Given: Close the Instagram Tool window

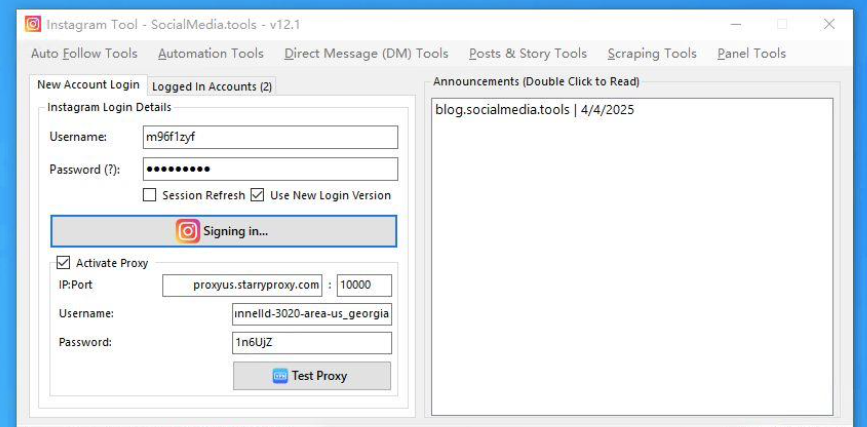Looking at the screenshot, I should pyautogui.click(x=829, y=24).
